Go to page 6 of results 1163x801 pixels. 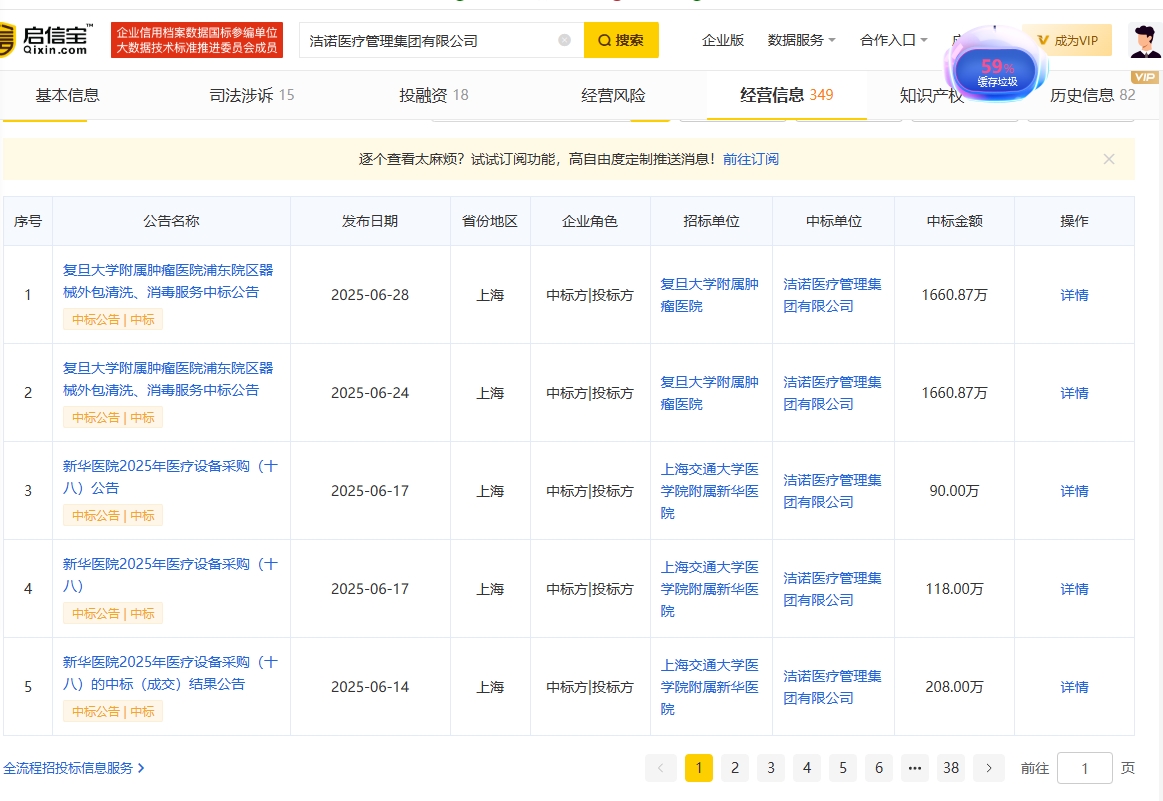click(879, 768)
